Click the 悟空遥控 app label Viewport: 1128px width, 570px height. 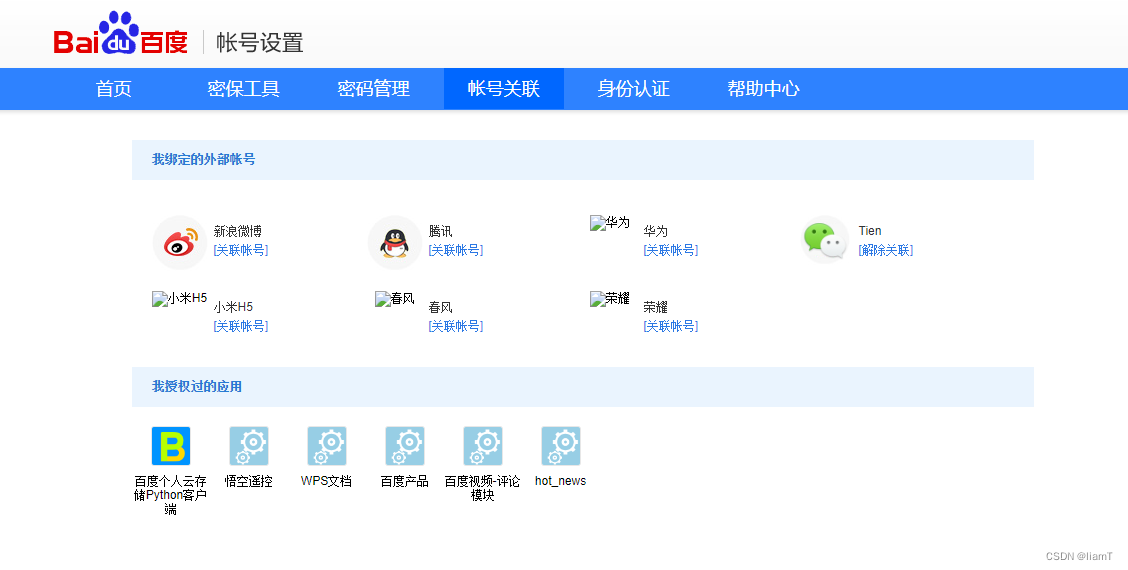point(249,481)
